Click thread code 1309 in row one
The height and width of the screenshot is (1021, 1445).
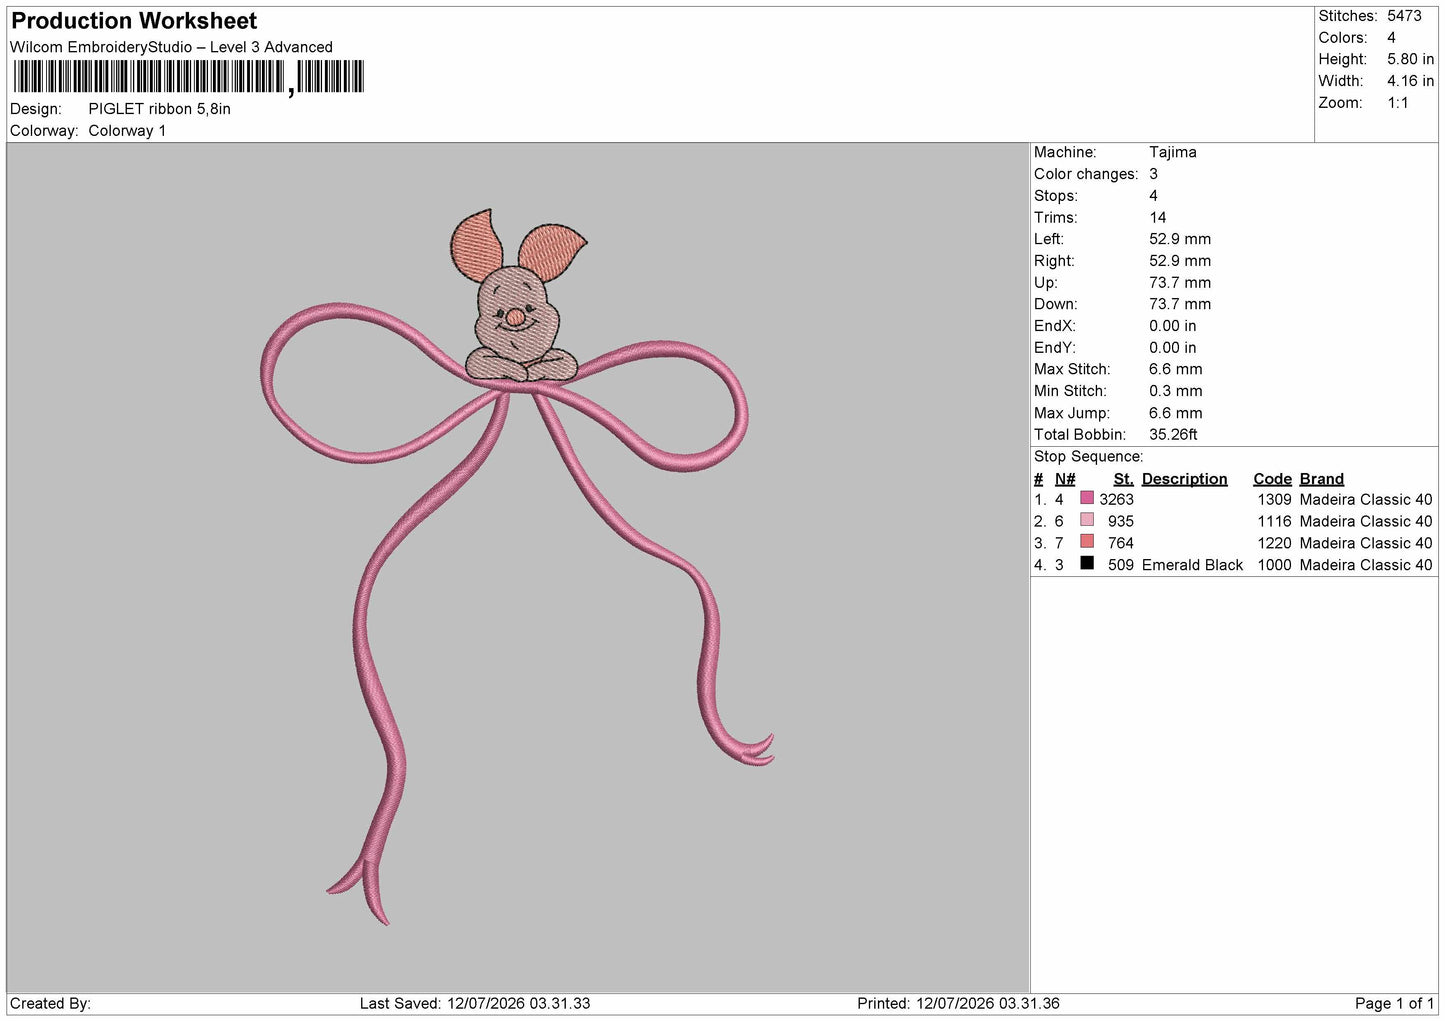[x=1274, y=500]
